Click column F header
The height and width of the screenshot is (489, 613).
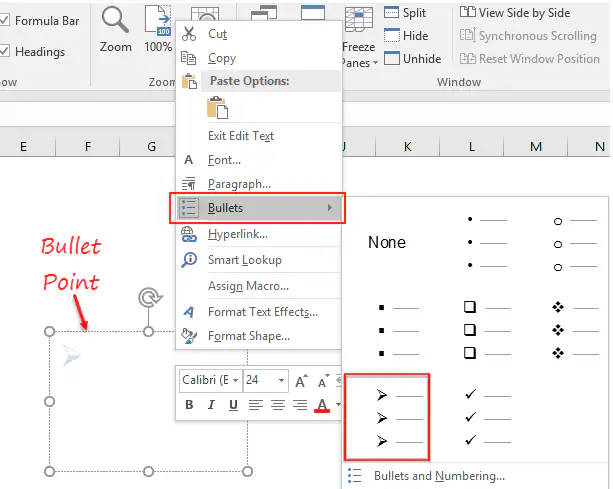[88, 147]
